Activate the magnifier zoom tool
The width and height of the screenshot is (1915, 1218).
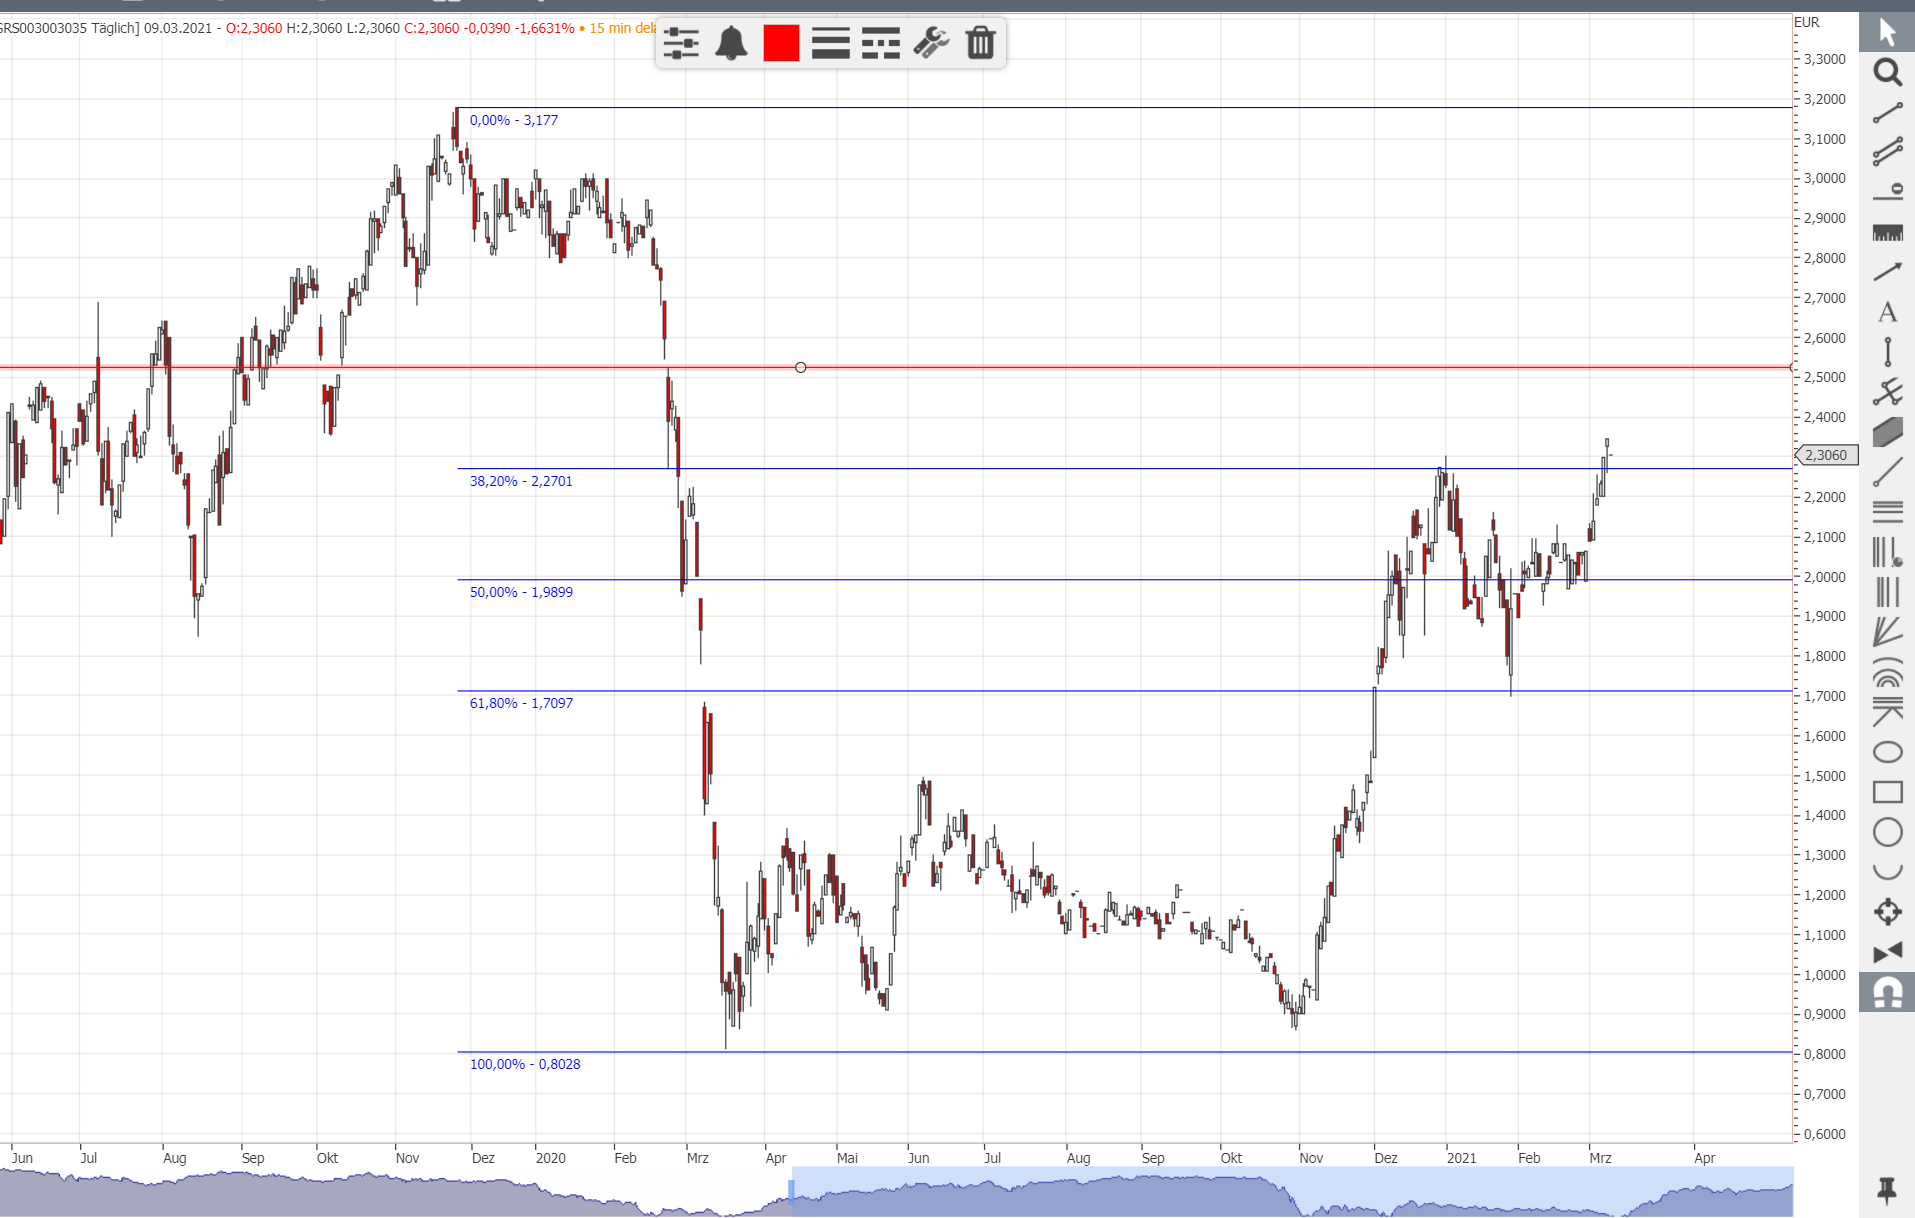pos(1887,72)
